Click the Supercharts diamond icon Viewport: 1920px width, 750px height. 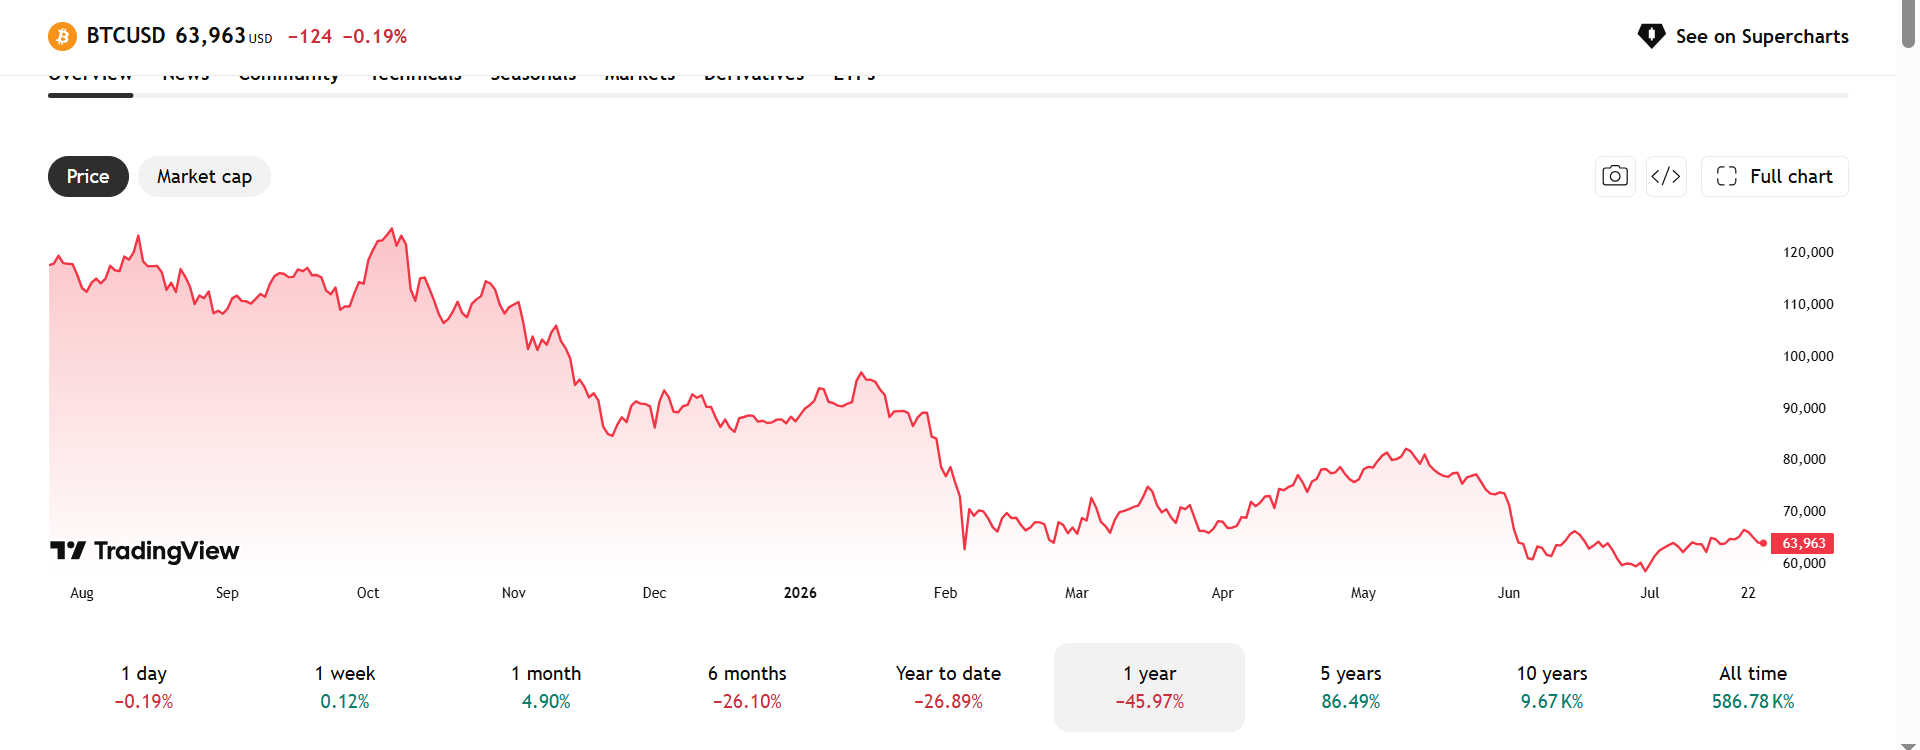(x=1651, y=36)
